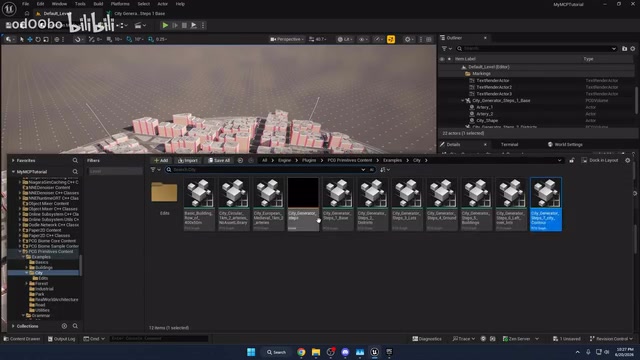Switch to the World Settings tab
This screenshot has width=640, height=360.
coord(565,144)
